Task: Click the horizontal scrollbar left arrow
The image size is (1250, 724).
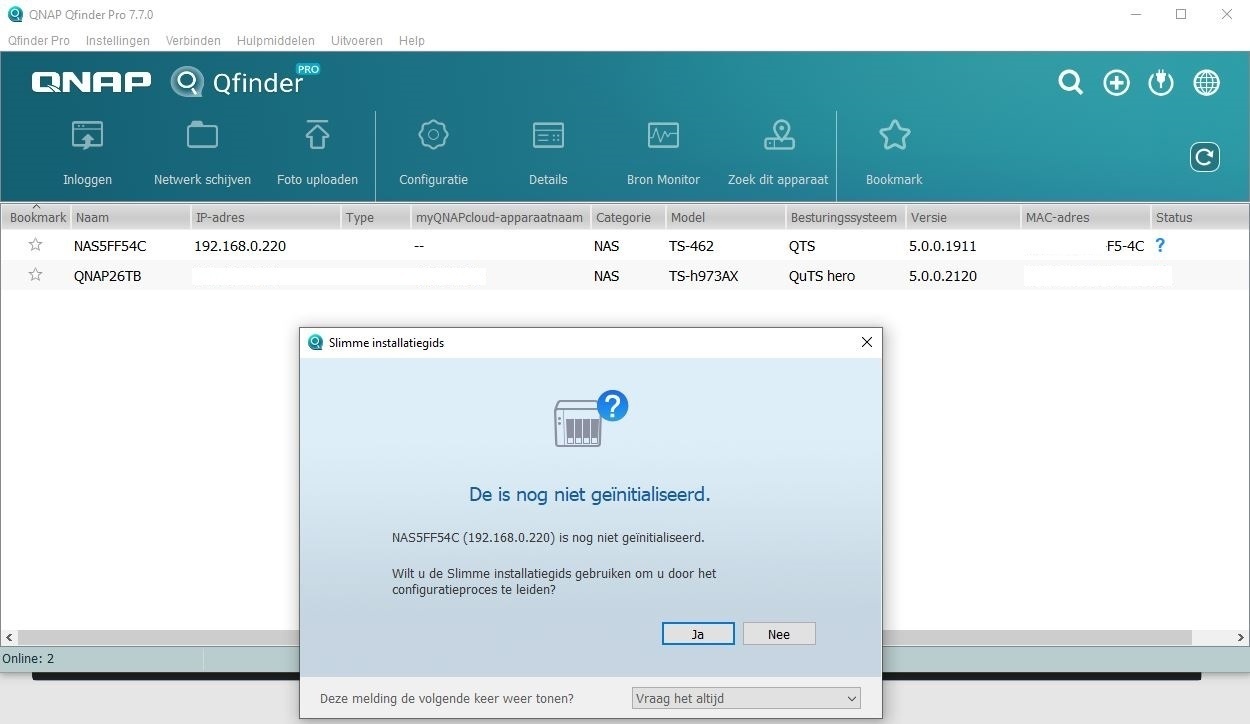Action: click(x=9, y=637)
